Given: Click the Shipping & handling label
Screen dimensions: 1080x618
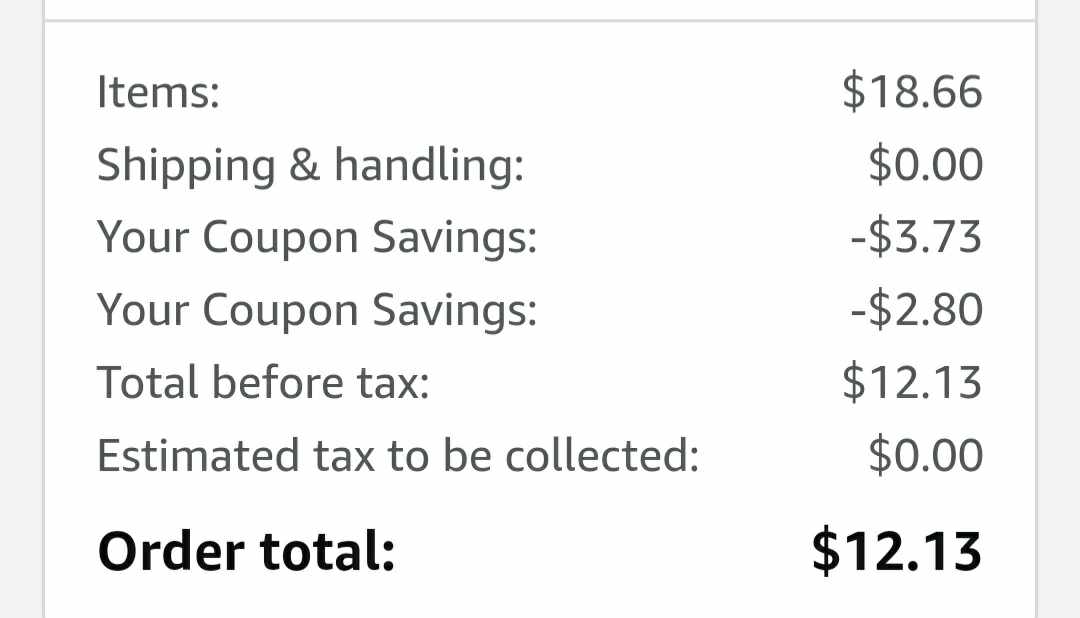Looking at the screenshot, I should coord(310,166).
